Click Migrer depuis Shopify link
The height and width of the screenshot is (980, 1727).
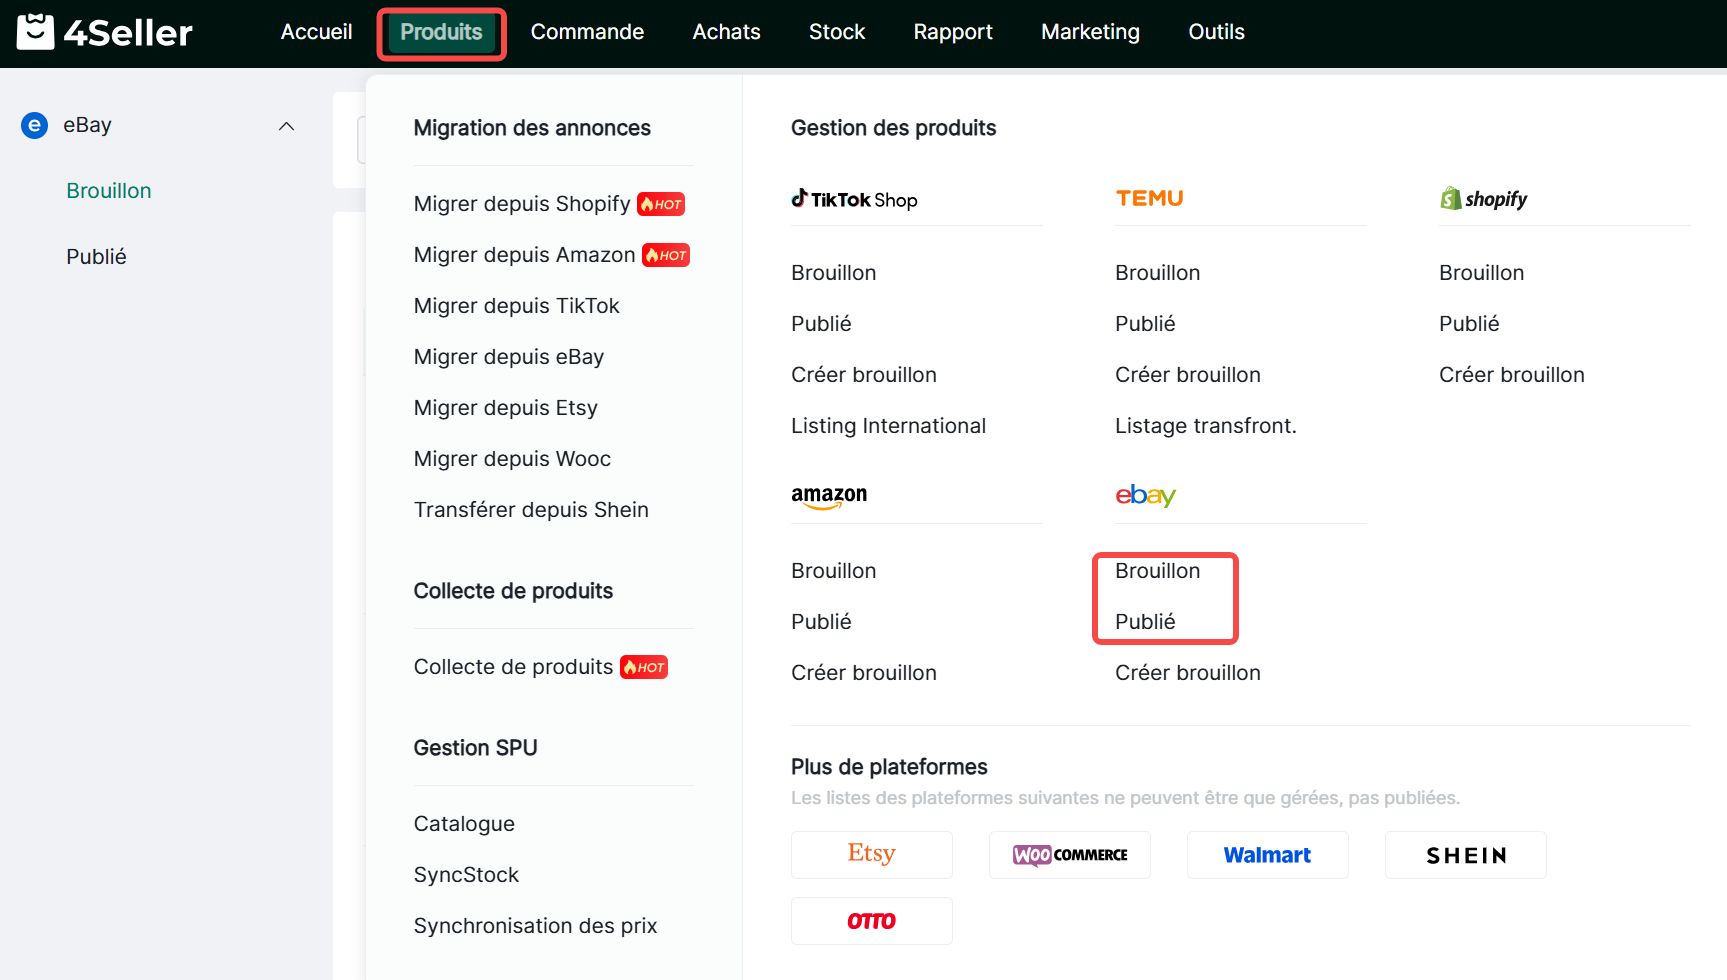tap(522, 204)
